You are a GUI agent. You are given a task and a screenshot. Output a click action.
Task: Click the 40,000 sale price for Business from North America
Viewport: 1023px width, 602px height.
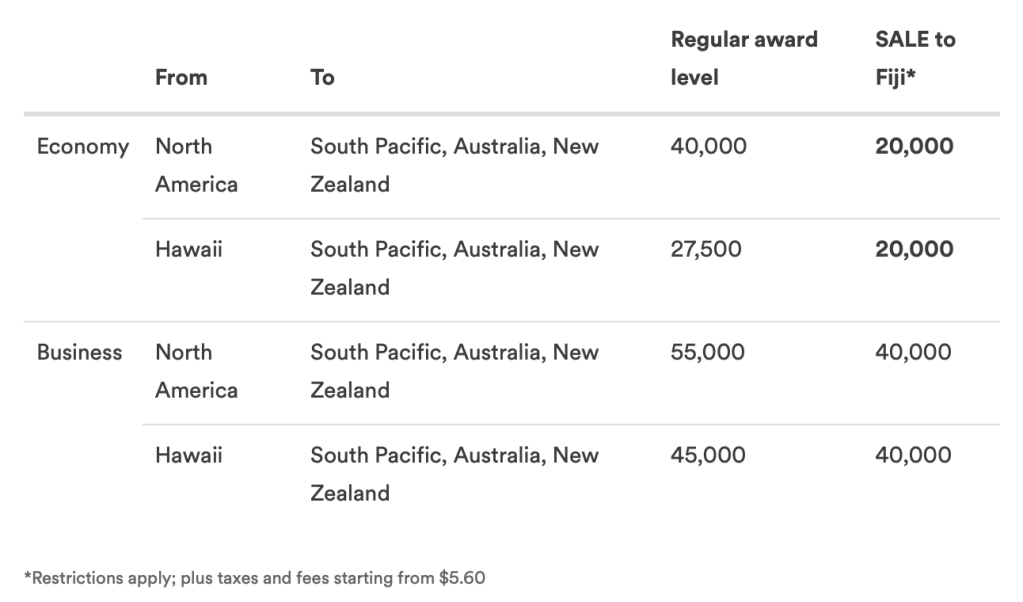[913, 352]
